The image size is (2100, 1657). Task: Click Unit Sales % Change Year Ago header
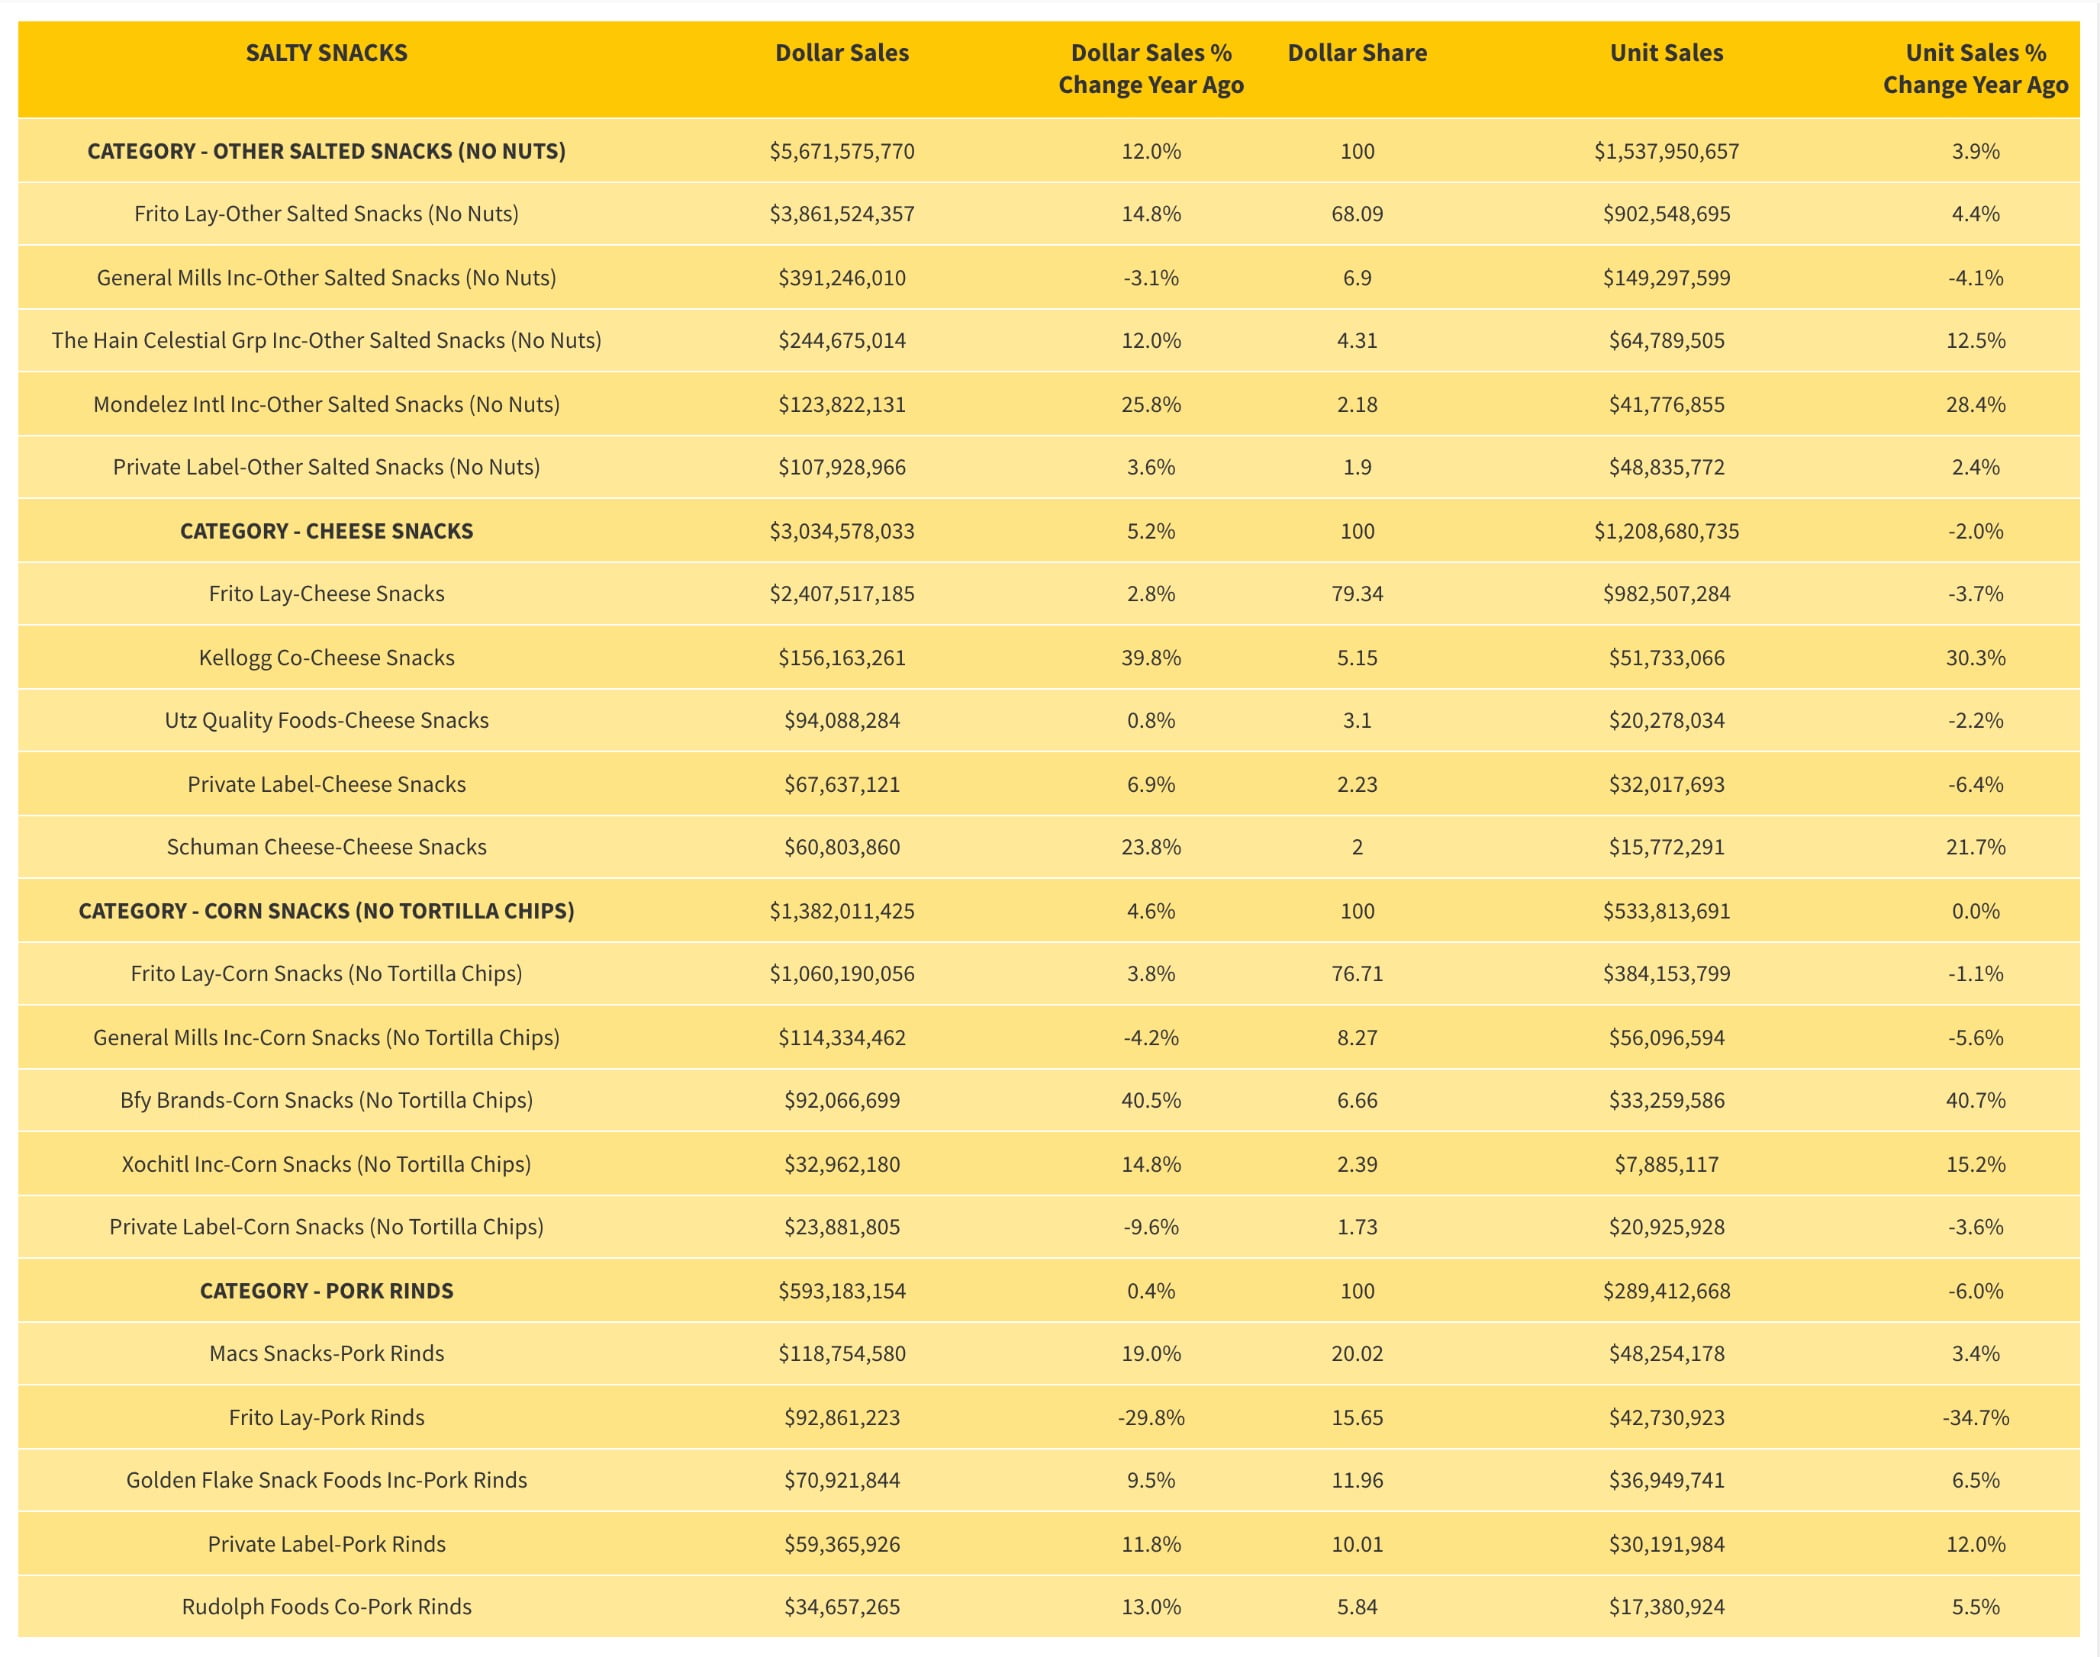pos(1975,69)
